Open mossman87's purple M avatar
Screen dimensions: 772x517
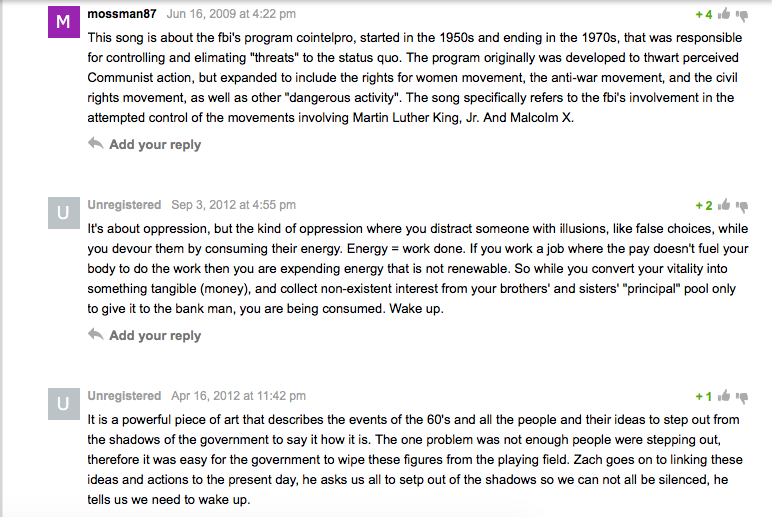64,22
